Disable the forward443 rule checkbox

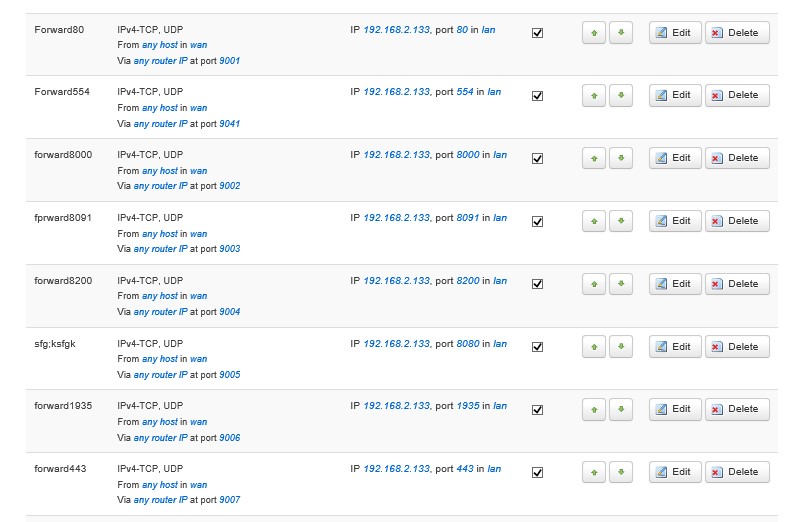(x=537, y=472)
